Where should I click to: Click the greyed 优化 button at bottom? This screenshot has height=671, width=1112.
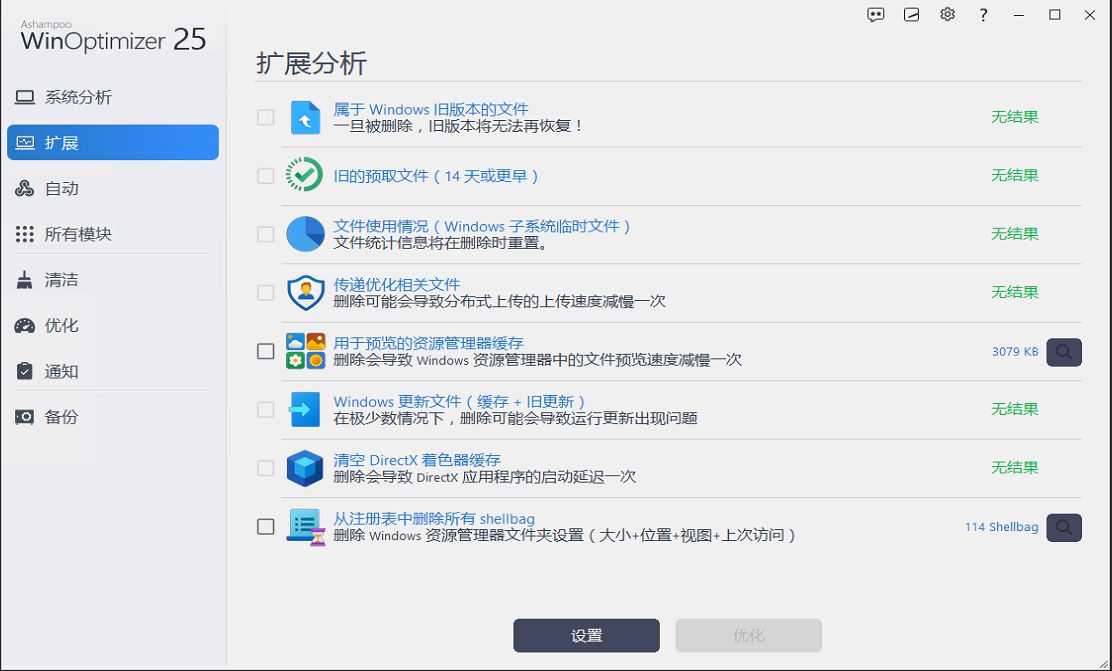(x=749, y=636)
